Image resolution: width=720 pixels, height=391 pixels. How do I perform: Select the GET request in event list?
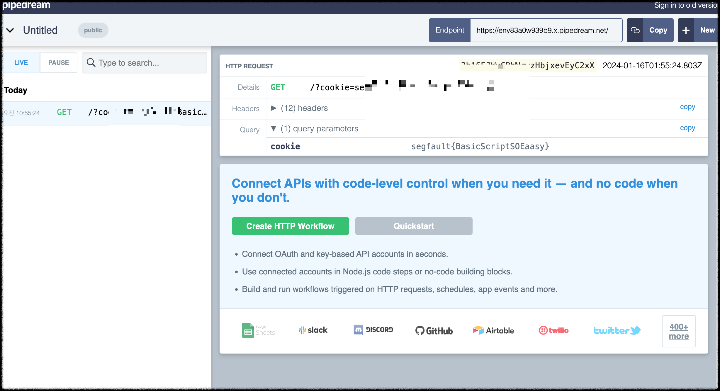106,112
